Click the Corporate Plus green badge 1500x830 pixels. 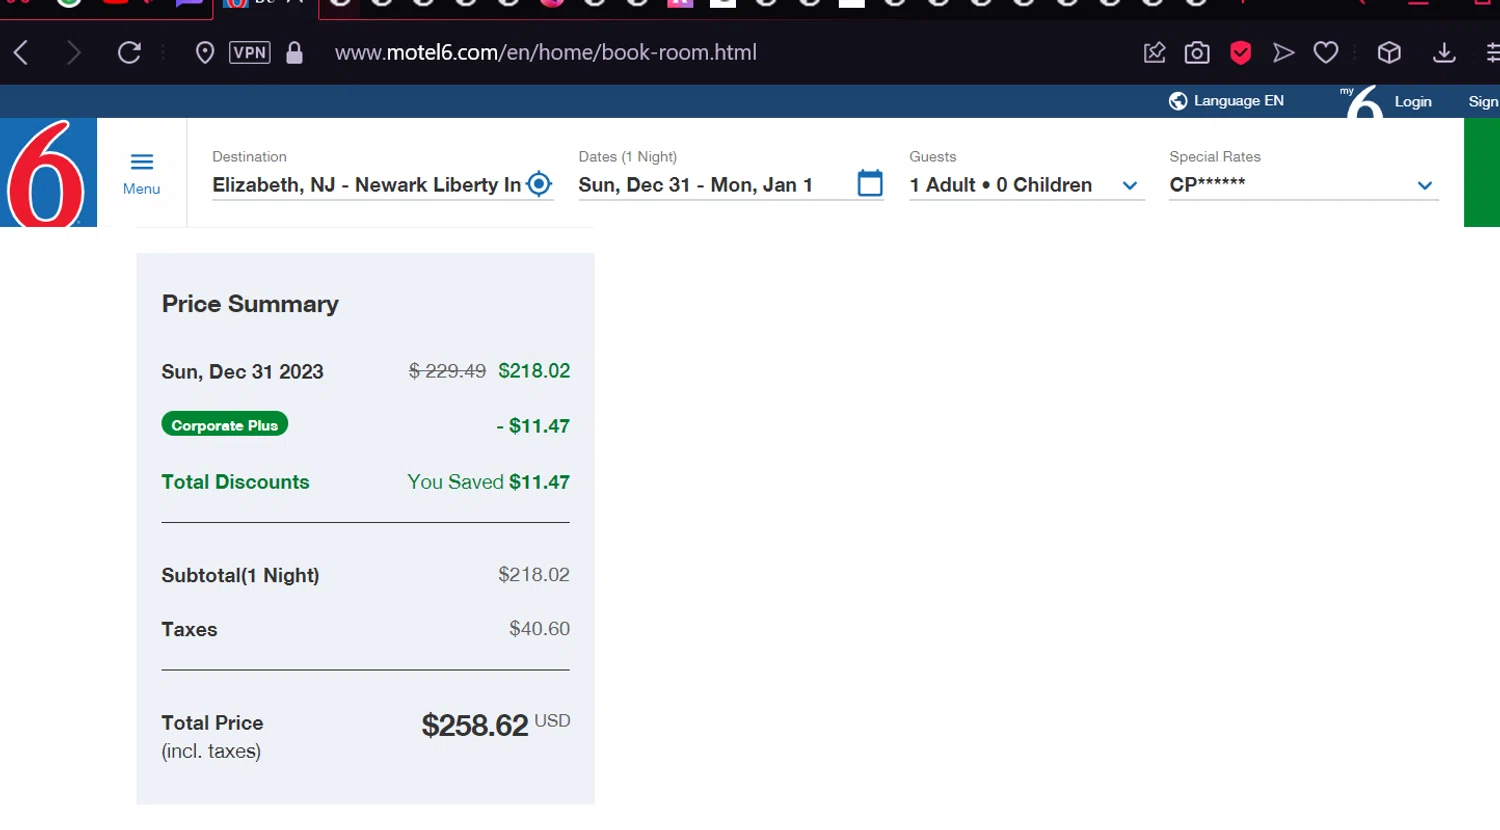pyautogui.click(x=225, y=425)
